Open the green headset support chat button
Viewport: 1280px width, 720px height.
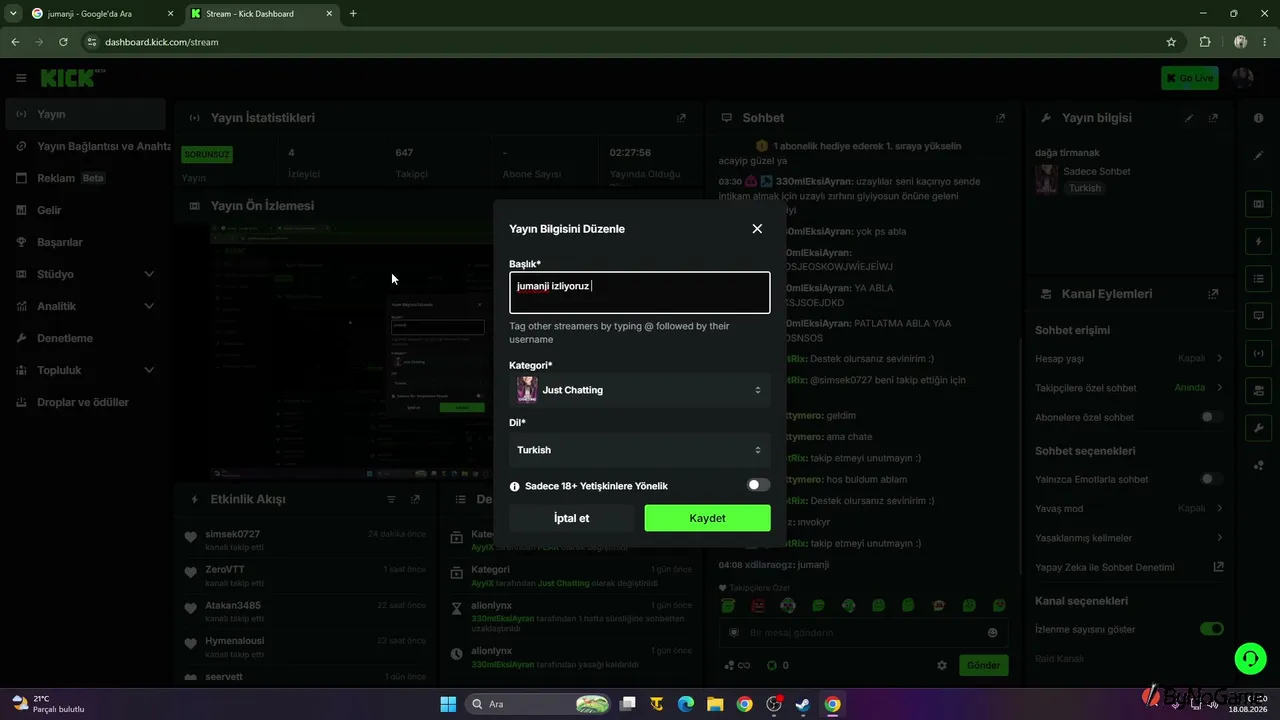(1250, 659)
